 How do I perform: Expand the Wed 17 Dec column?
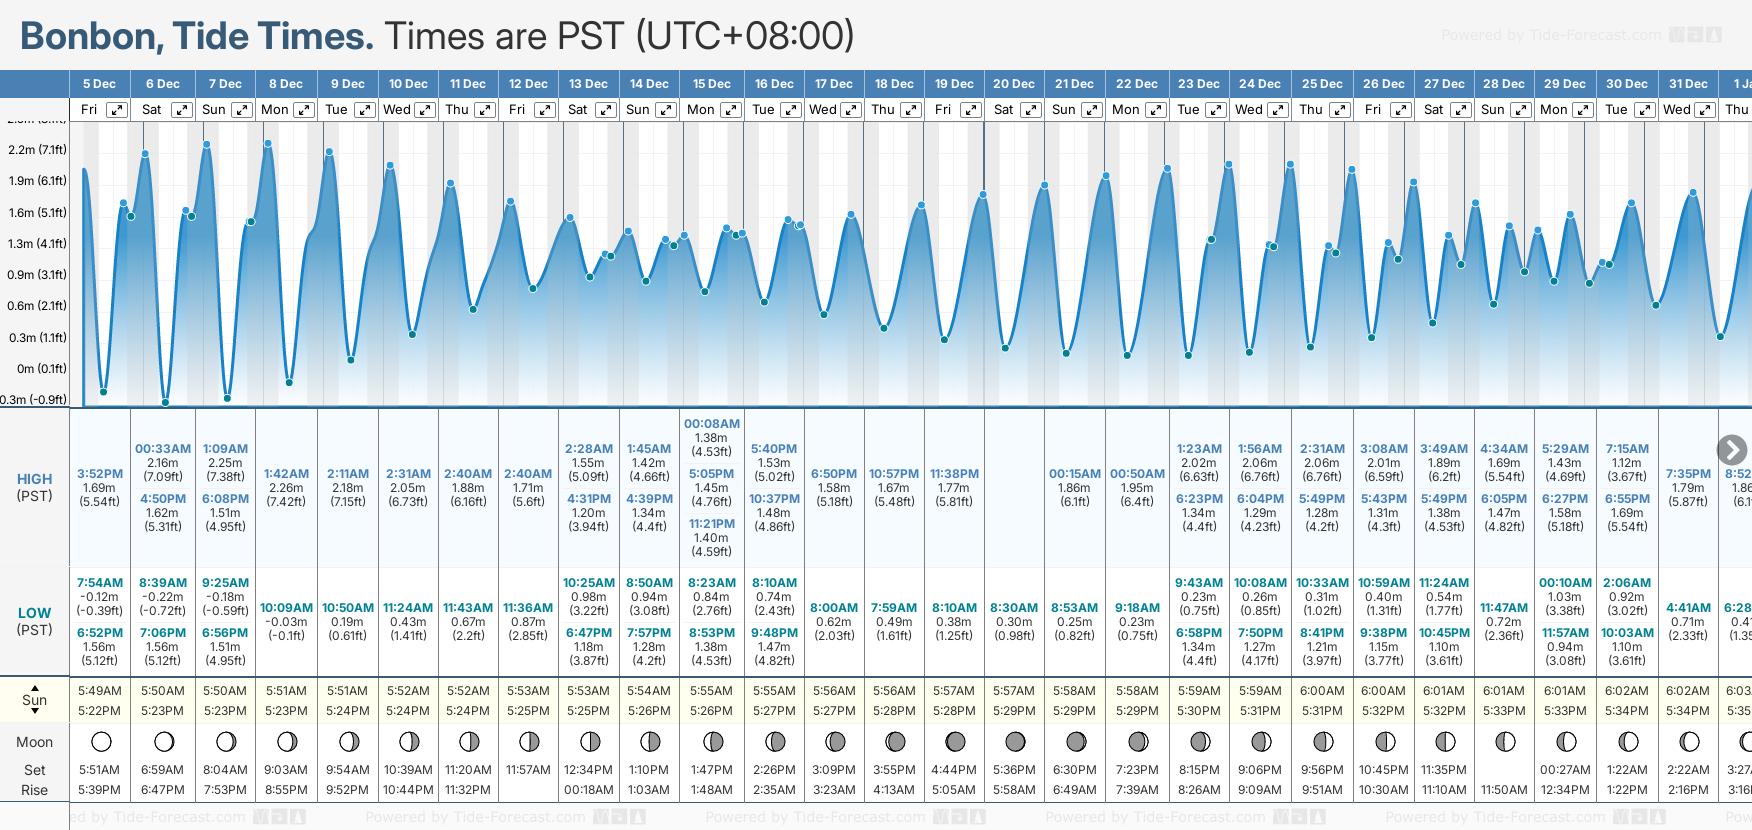point(851,110)
